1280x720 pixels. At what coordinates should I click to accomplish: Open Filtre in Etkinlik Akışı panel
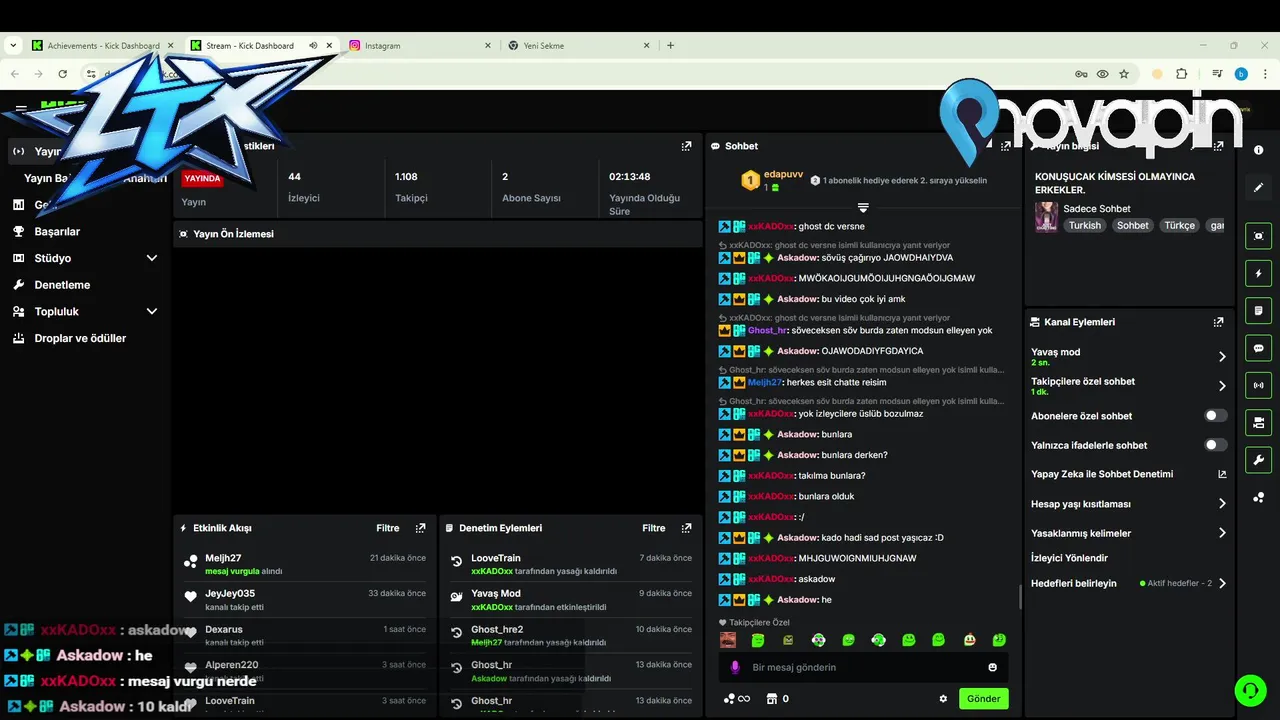tap(388, 528)
